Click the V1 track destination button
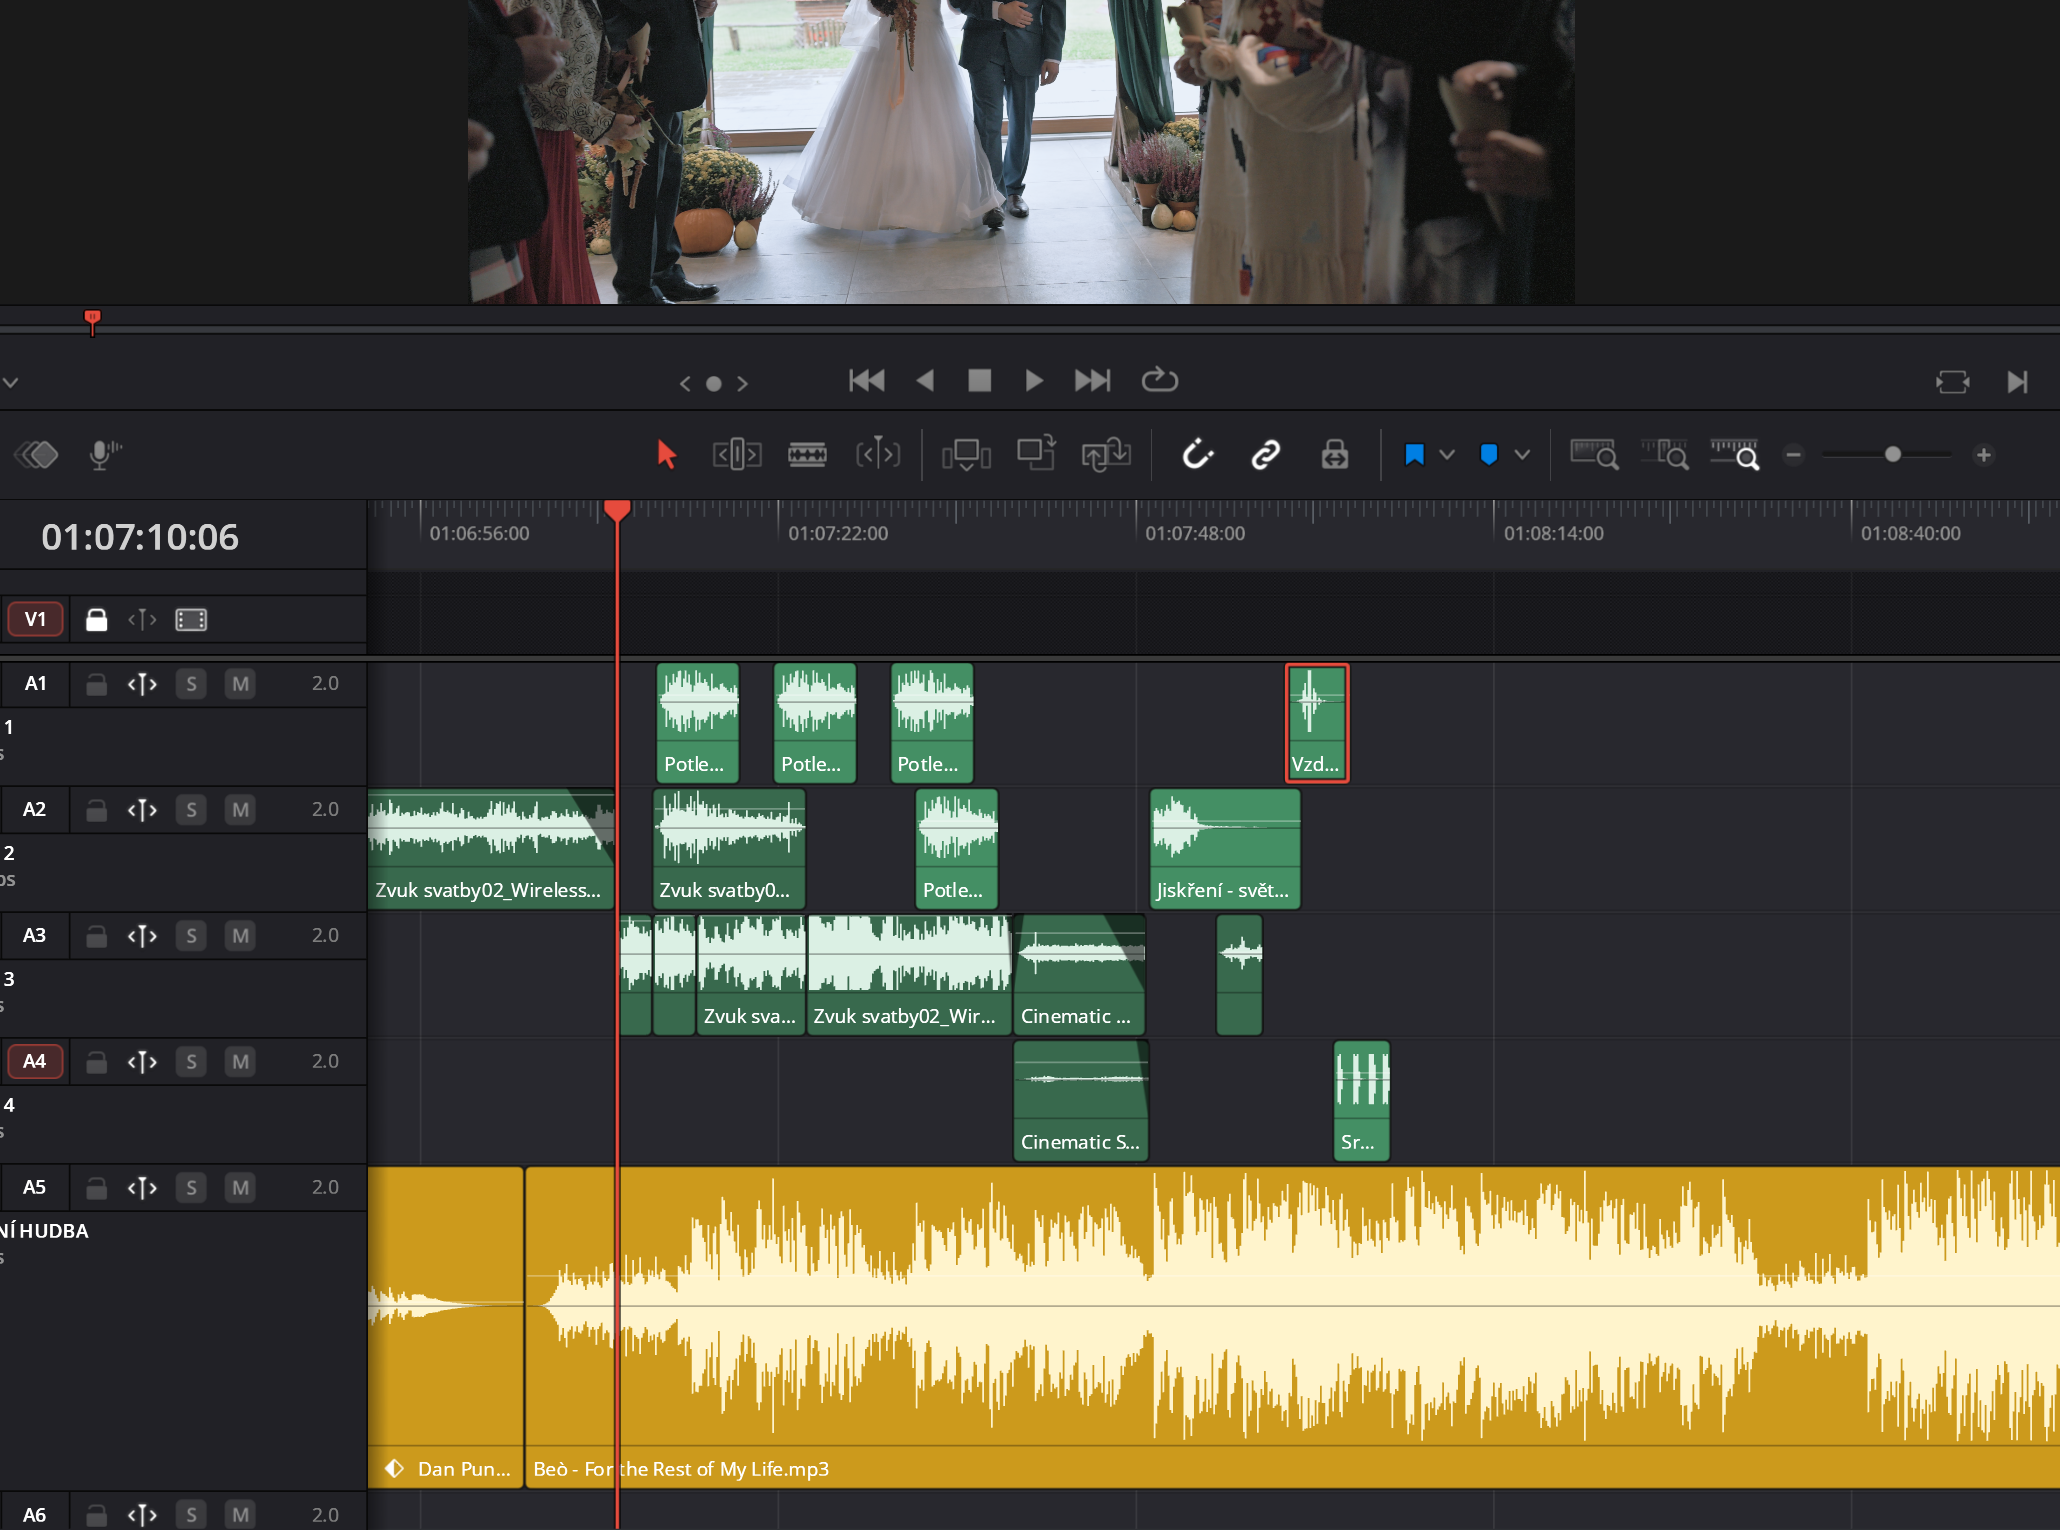The width and height of the screenshot is (2060, 1530). click(x=35, y=620)
